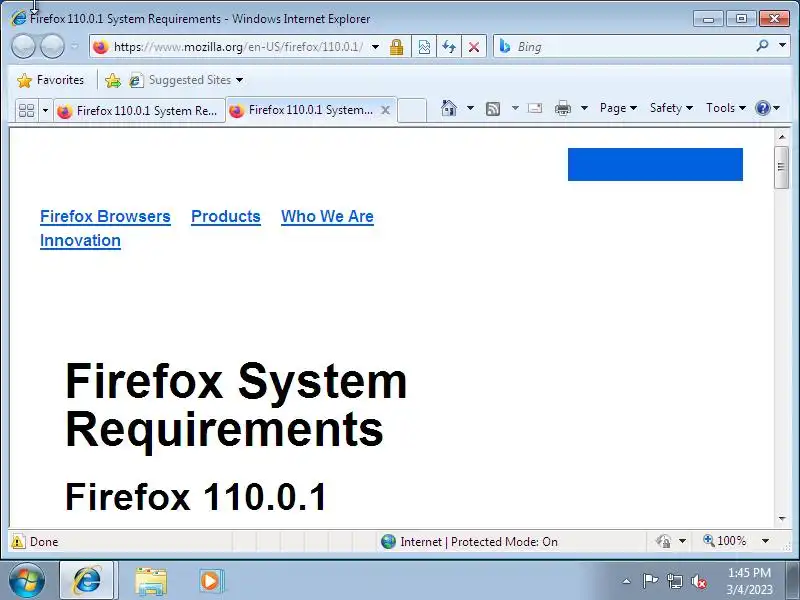The image size is (800, 600).
Task: Follow the Firefox Browsers link
Action: [x=105, y=216]
